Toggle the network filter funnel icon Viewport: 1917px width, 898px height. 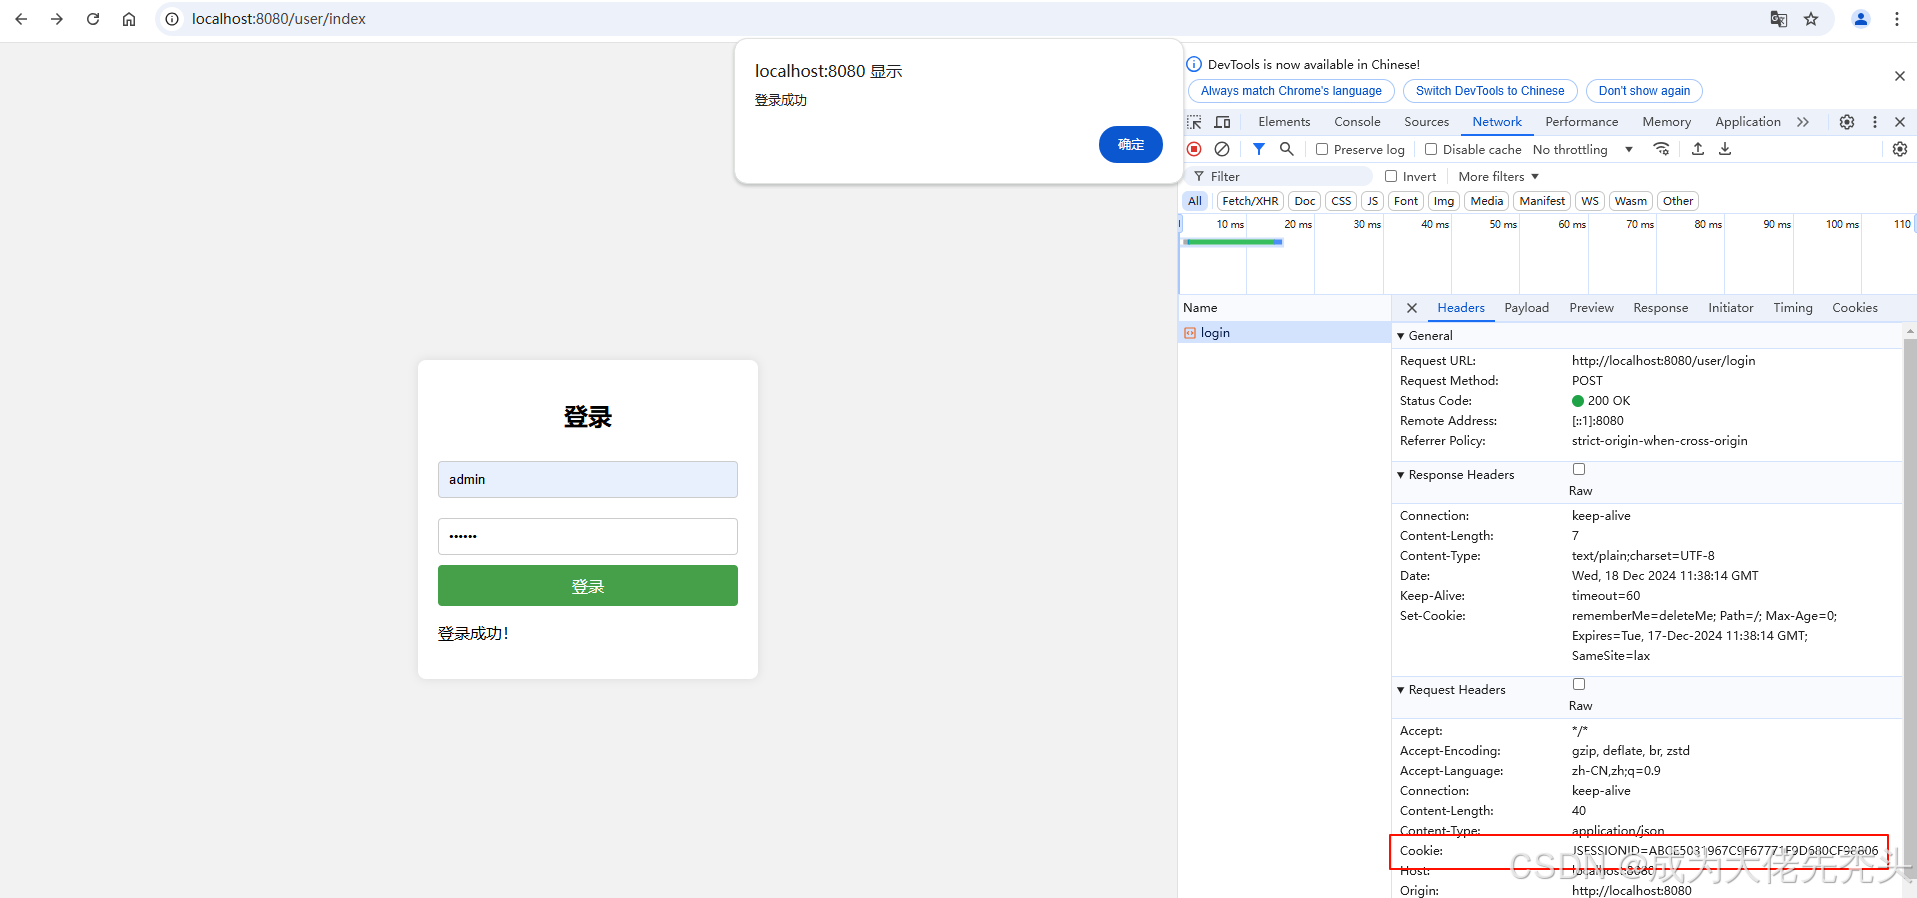[x=1259, y=149]
